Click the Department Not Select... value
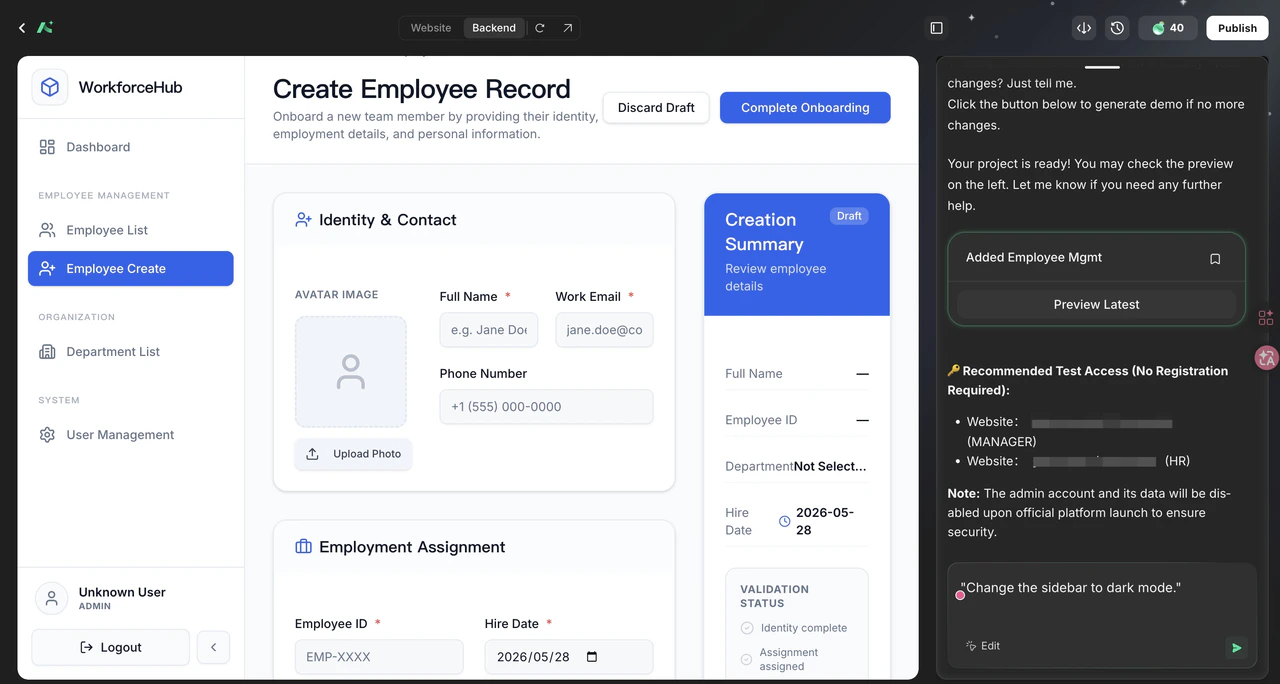This screenshot has height=684, width=1280. coord(830,466)
